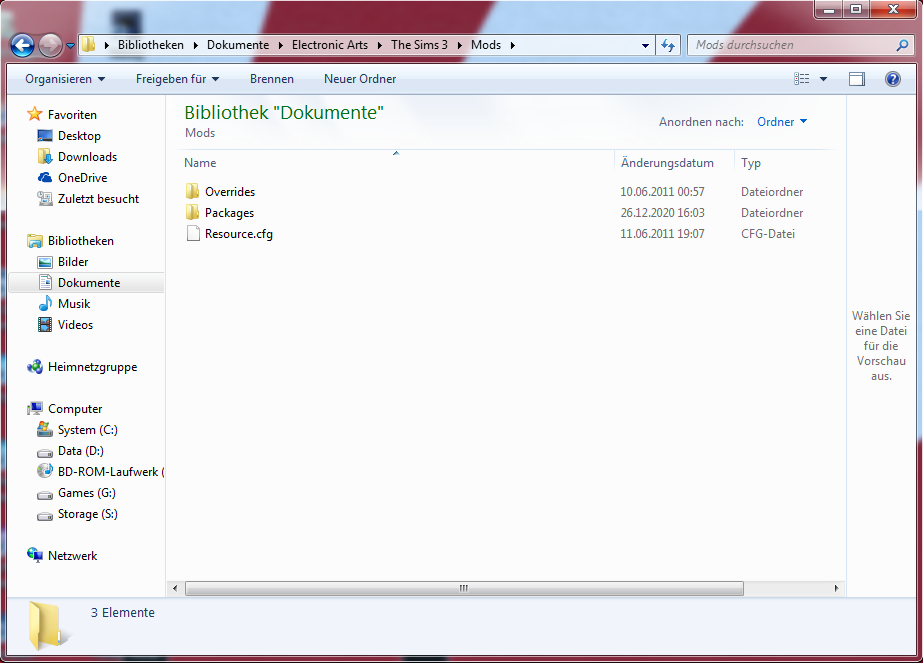Select Mods breadcrumb segment

486,45
